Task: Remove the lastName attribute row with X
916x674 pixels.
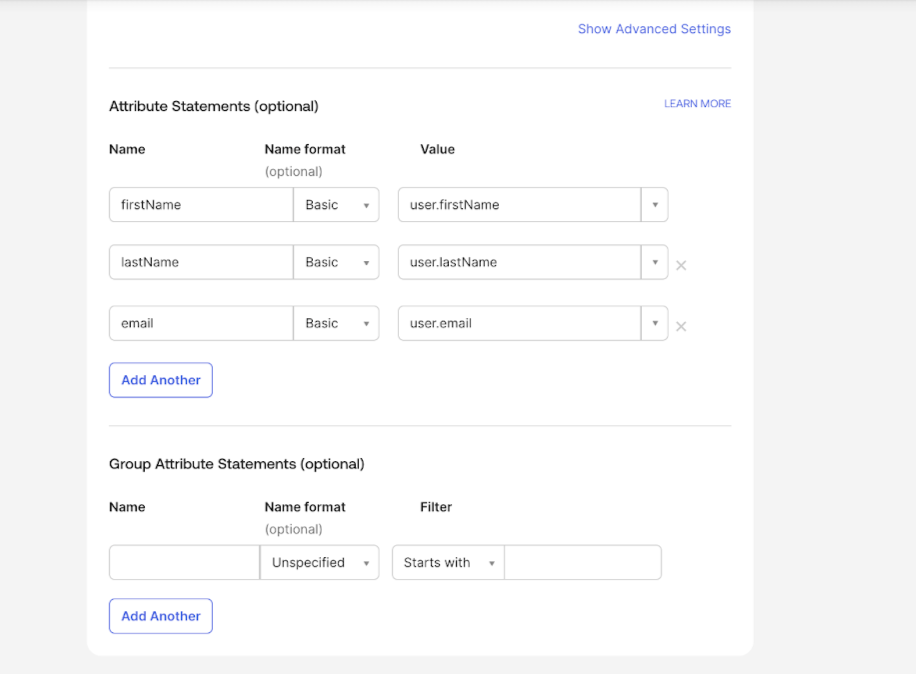Action: (681, 265)
